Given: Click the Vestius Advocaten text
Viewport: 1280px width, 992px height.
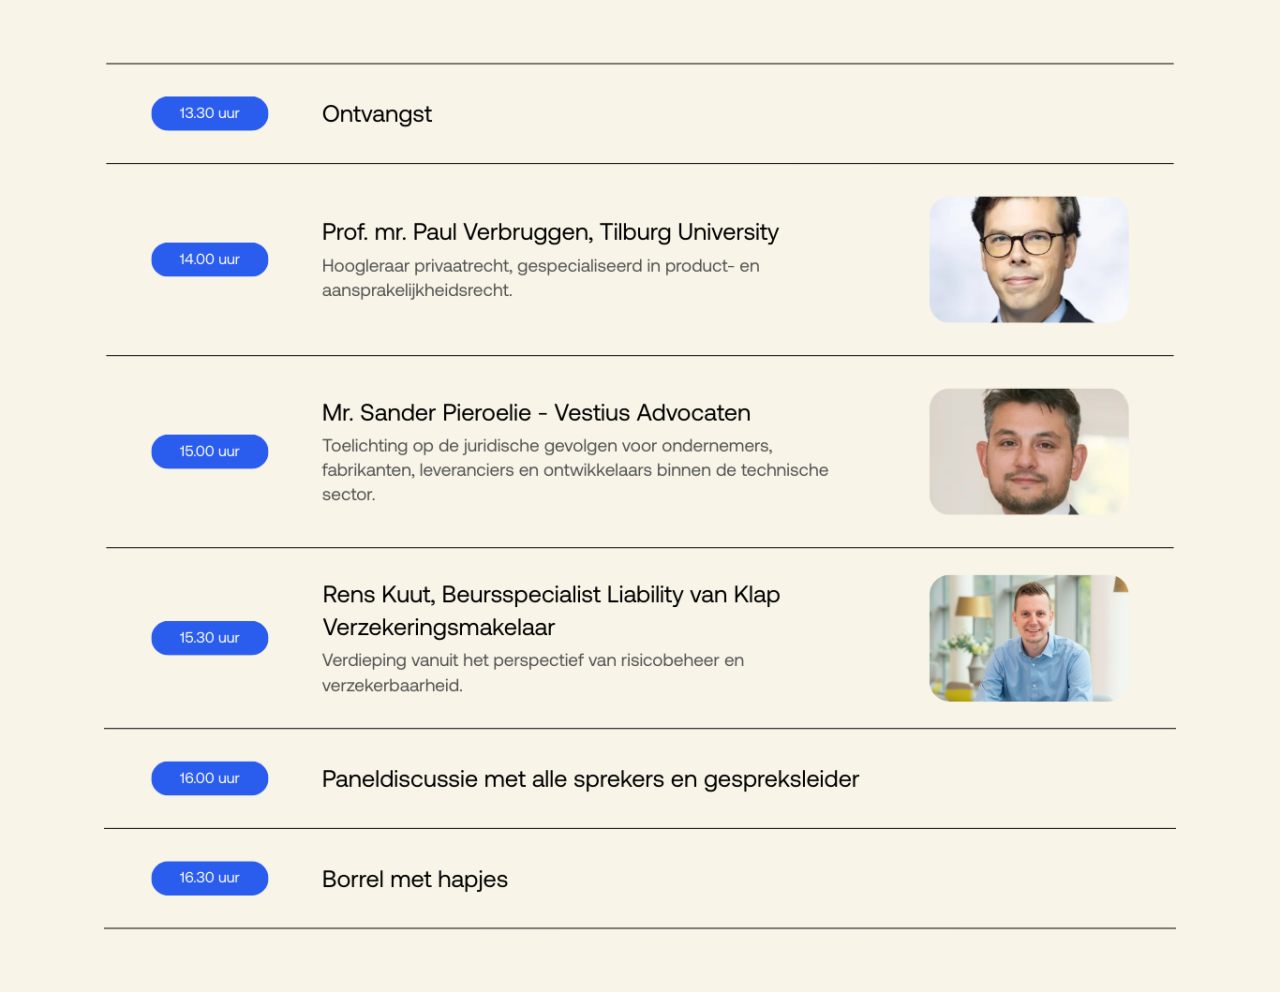Looking at the screenshot, I should point(652,413).
